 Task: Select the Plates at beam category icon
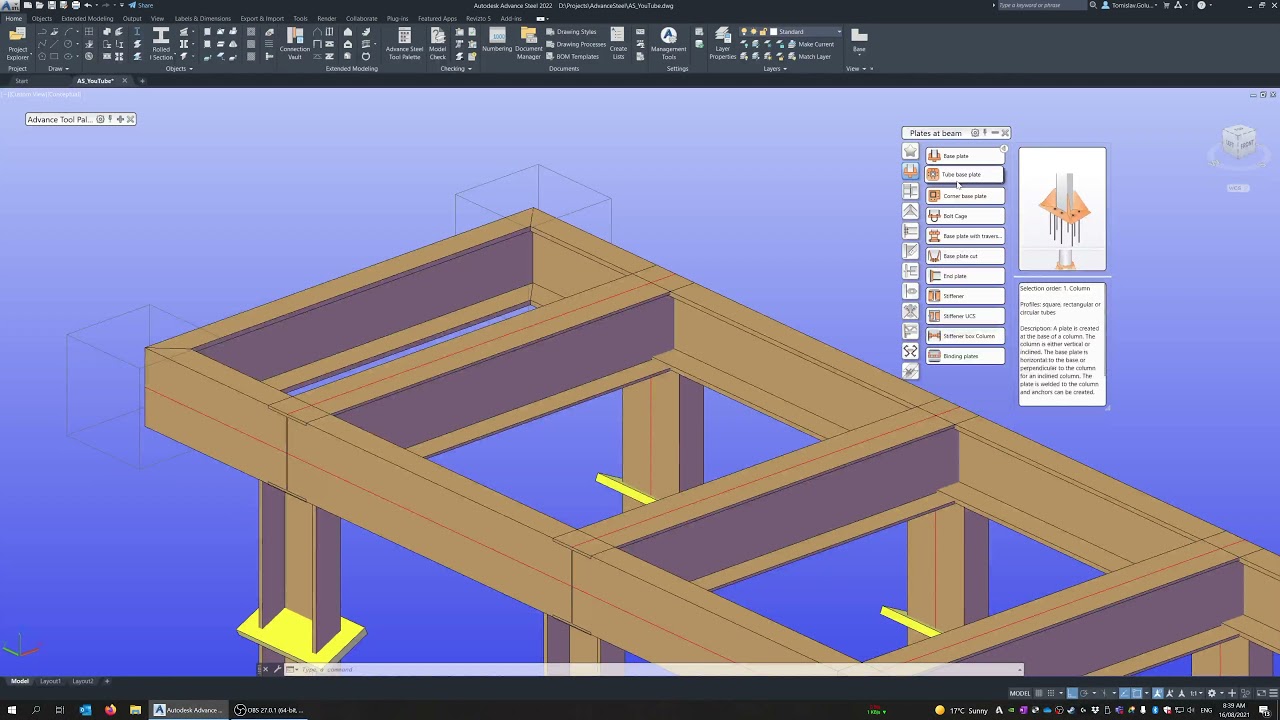pos(910,171)
